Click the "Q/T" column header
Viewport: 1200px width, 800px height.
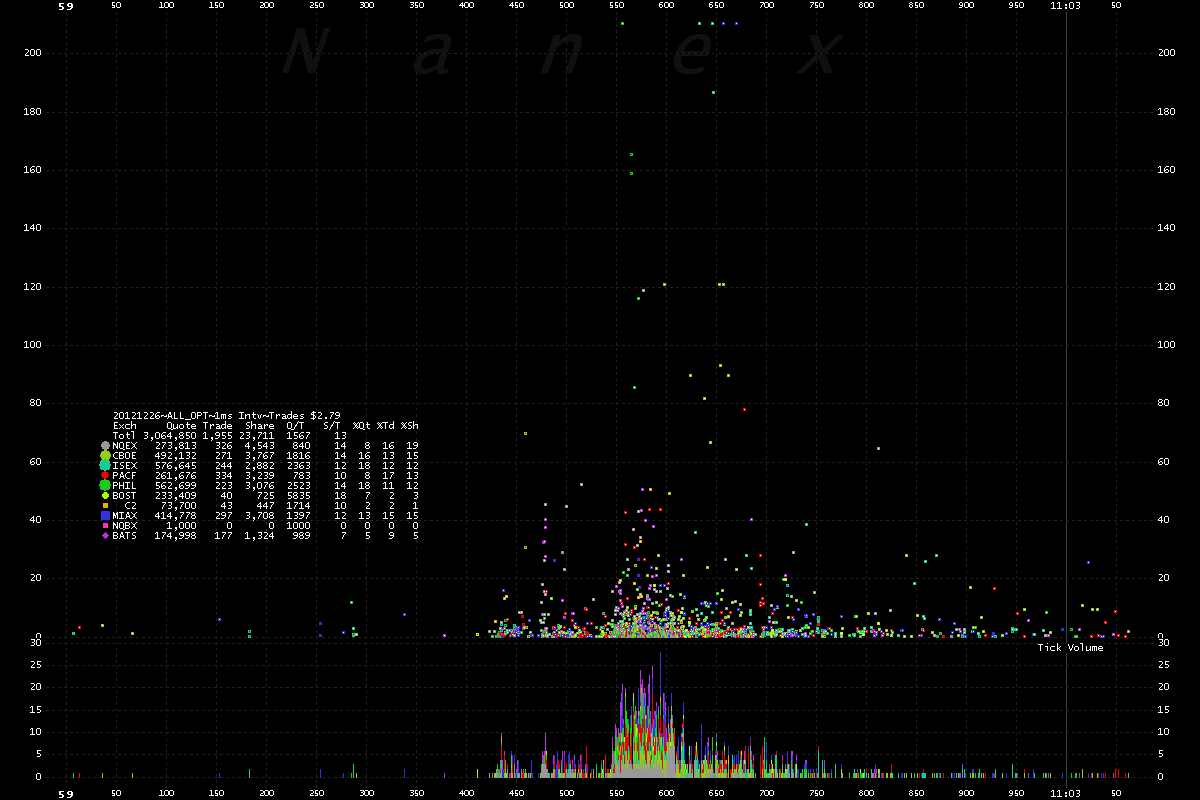295,425
